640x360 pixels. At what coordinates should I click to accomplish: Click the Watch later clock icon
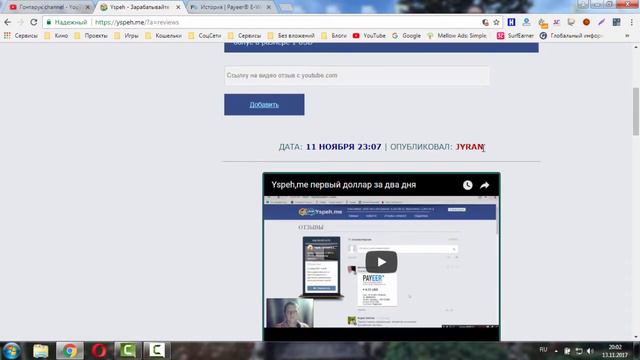[468, 185]
